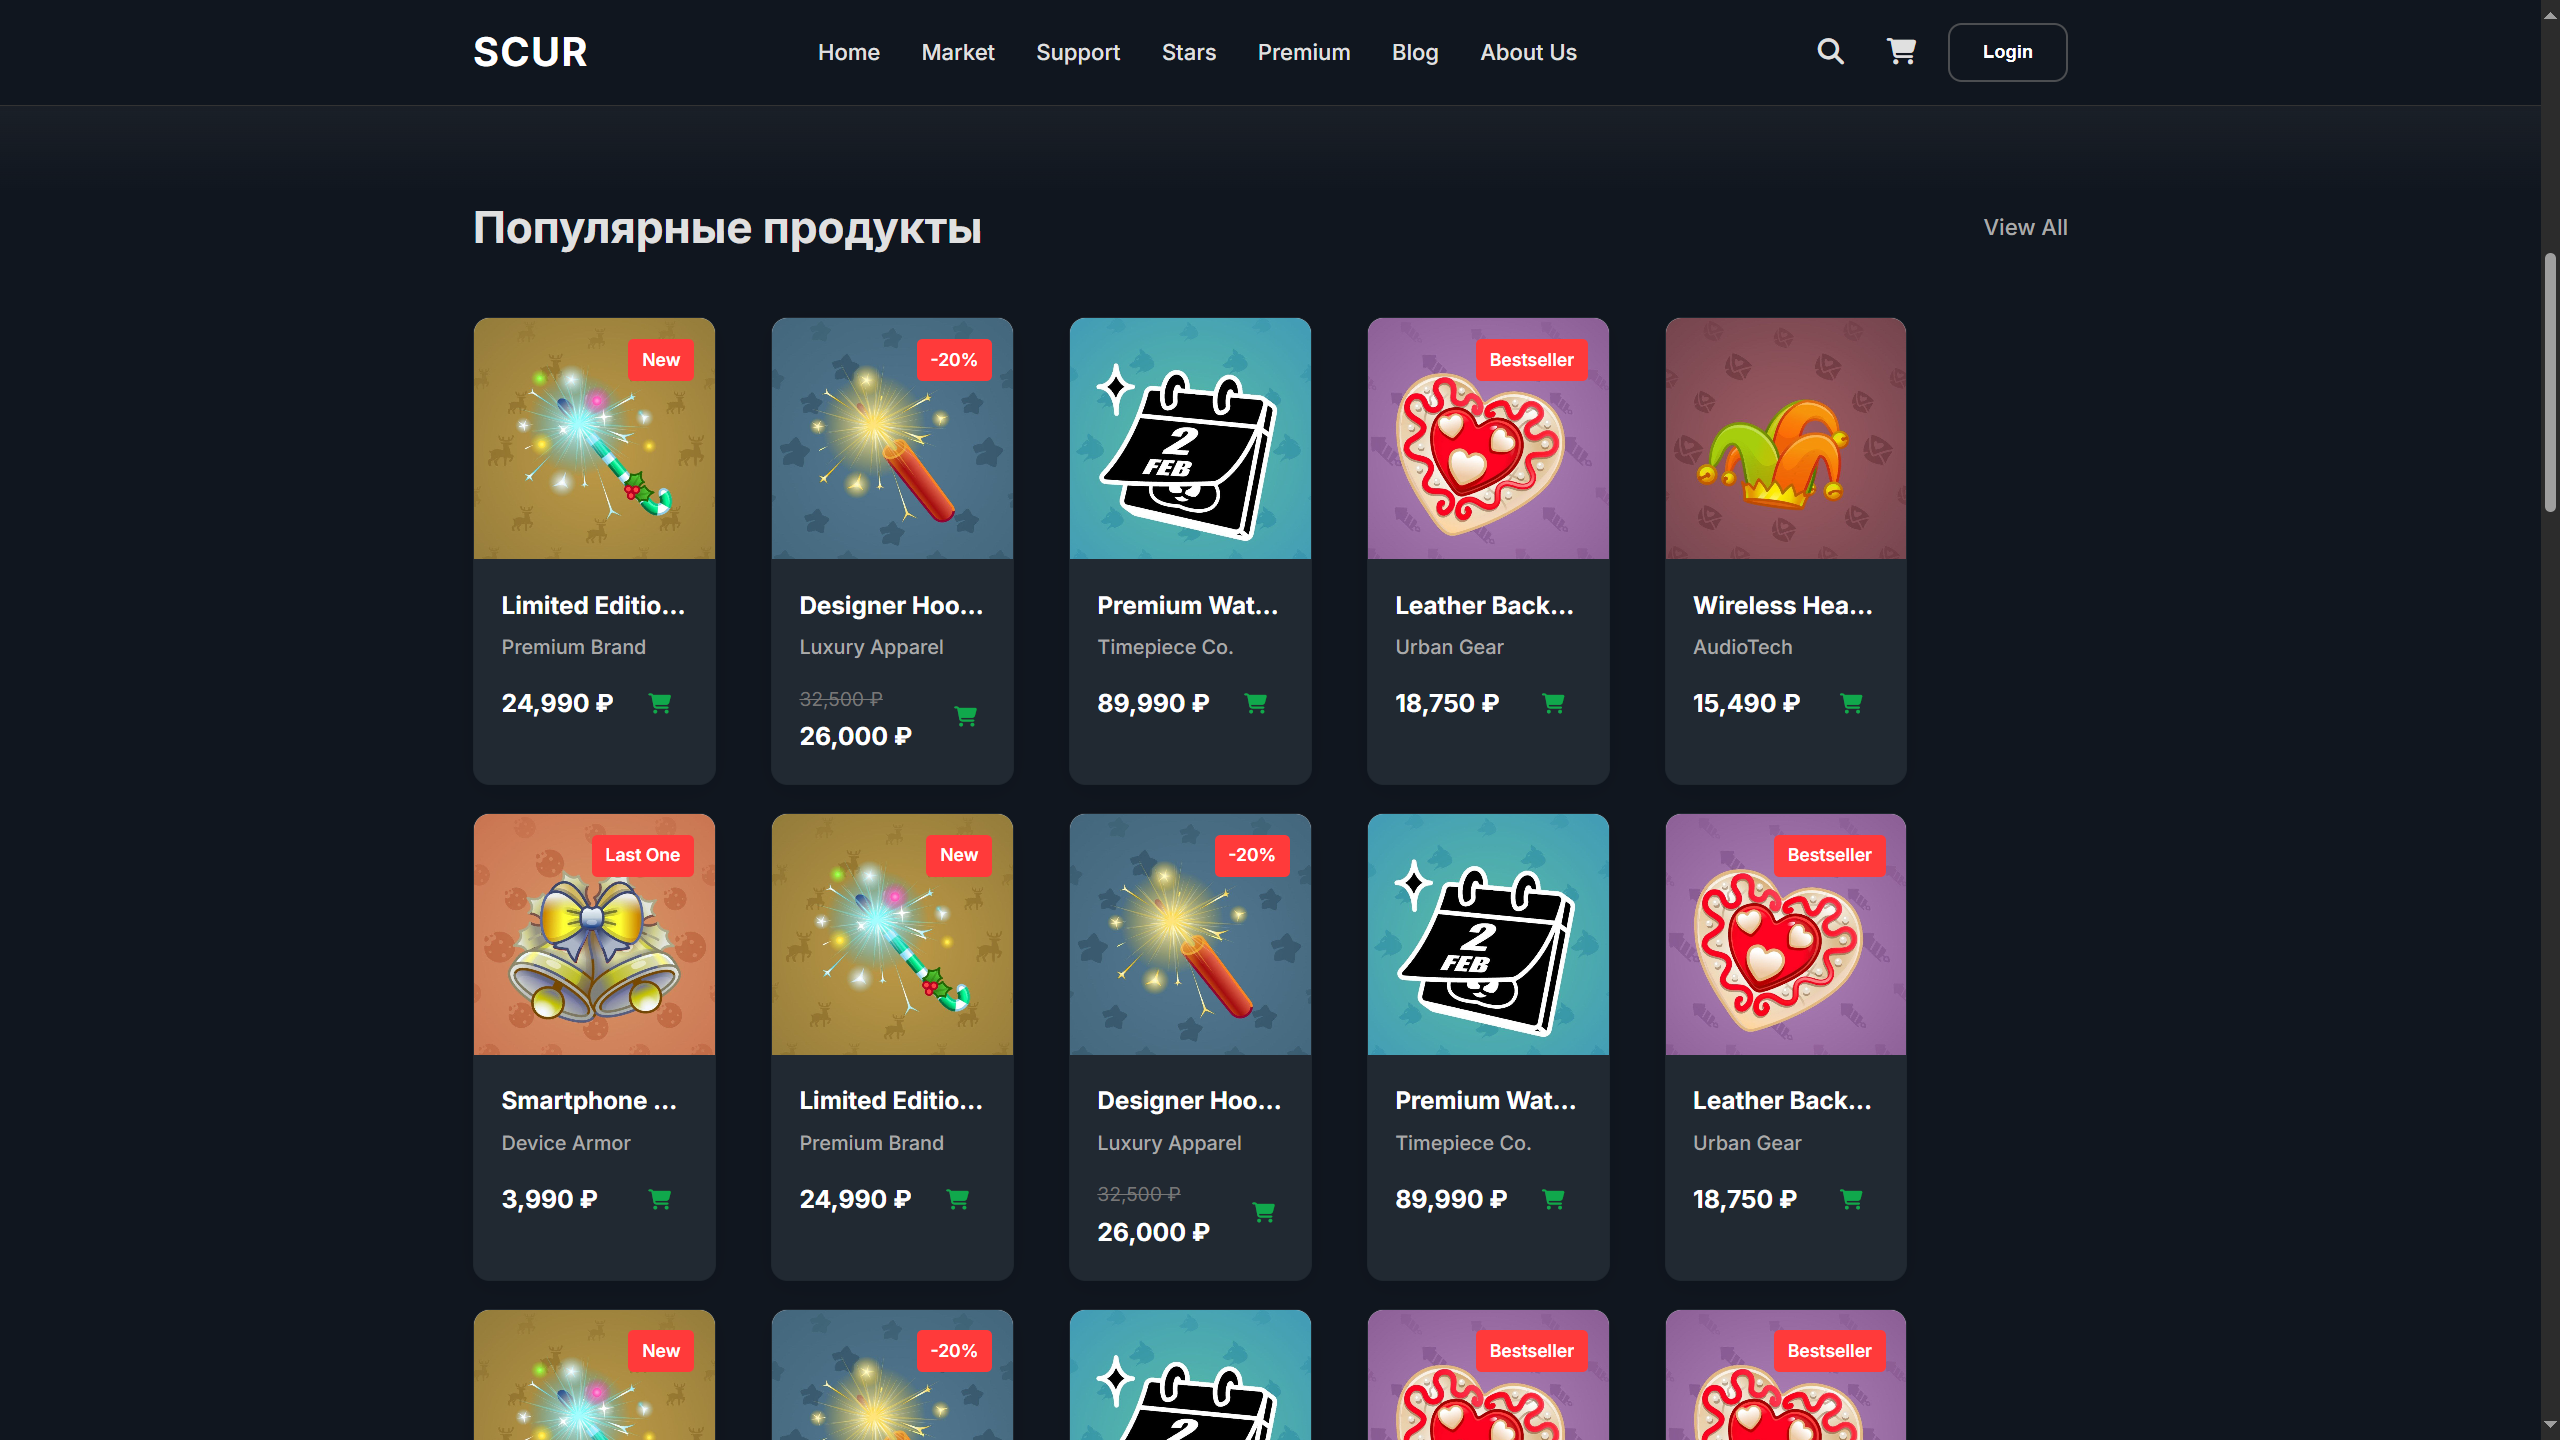Click scrollbar down arrow
Viewport: 2560px width, 1440px height.
tap(2550, 1427)
